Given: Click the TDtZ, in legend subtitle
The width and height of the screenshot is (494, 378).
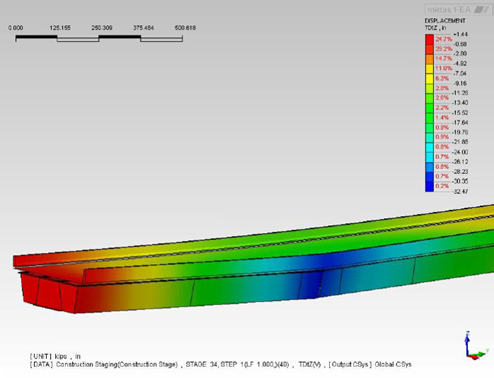Looking at the screenshot, I should click(435, 28).
